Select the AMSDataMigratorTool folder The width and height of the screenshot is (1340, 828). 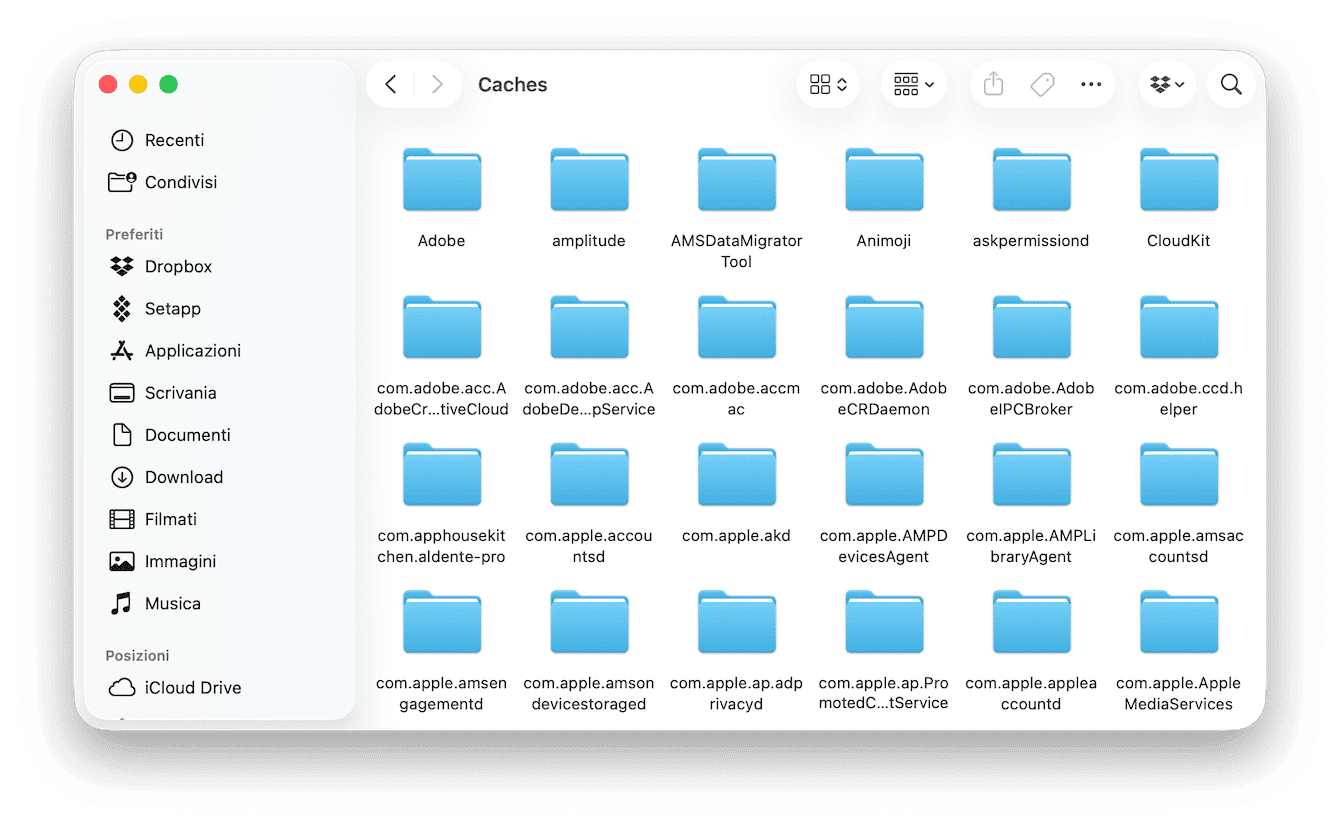pyautogui.click(x=737, y=180)
